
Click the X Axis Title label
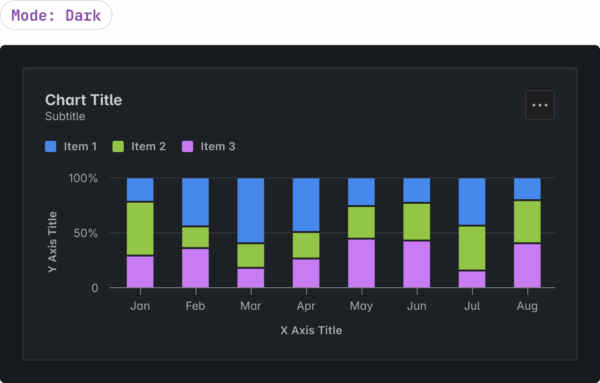pos(311,330)
